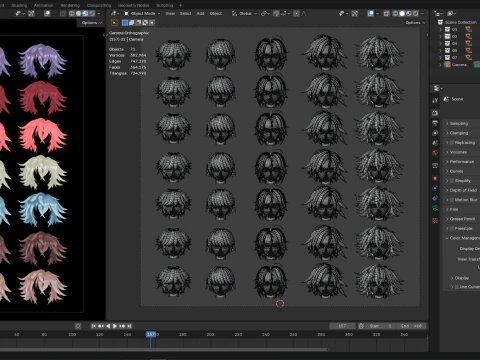Open the proportional editing falloff icon

pyautogui.click(x=304, y=14)
